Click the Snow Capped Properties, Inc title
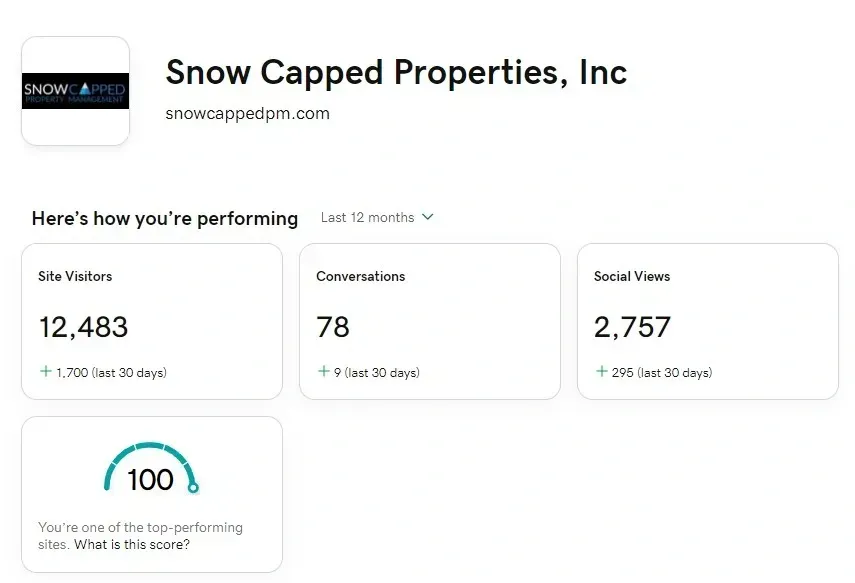This screenshot has width=855, height=583. pyautogui.click(x=396, y=73)
